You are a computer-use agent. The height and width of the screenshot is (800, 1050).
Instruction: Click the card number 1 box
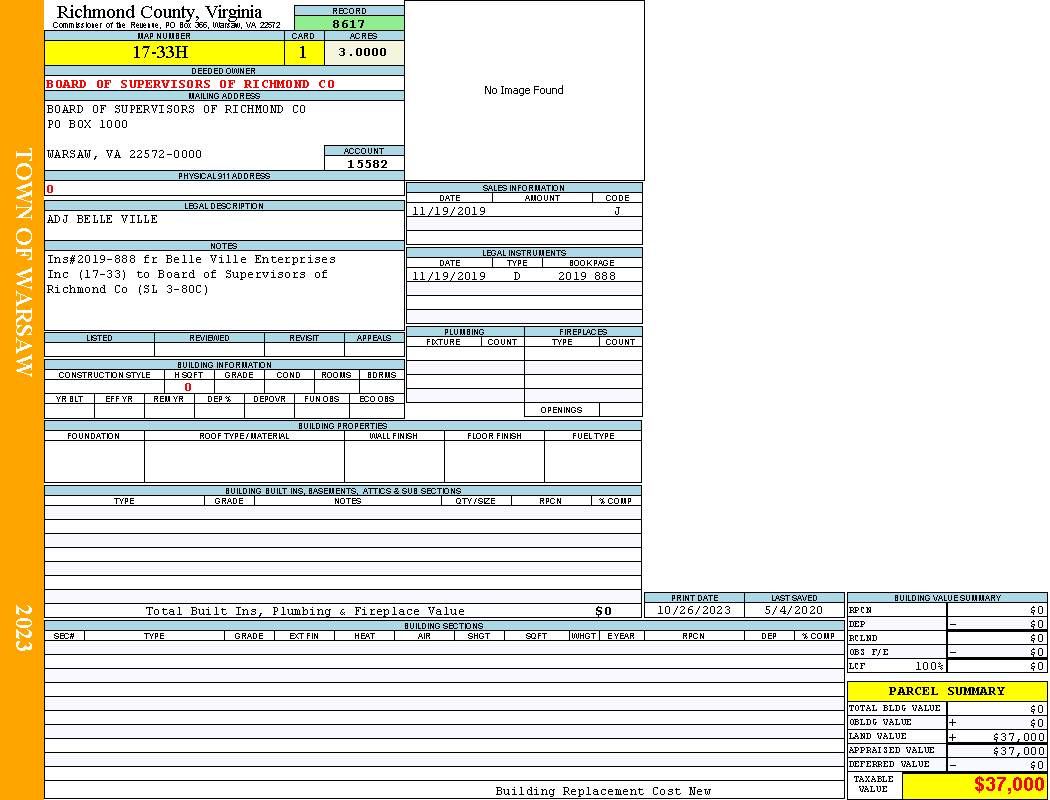(x=303, y=52)
